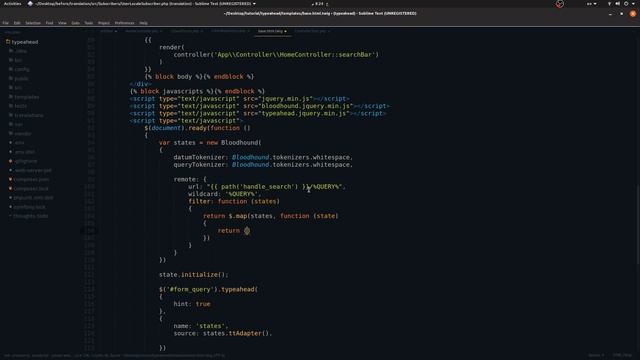The image size is (640, 360).
Task: Click the screen recorder indicator icon
Action: click(560, 4)
